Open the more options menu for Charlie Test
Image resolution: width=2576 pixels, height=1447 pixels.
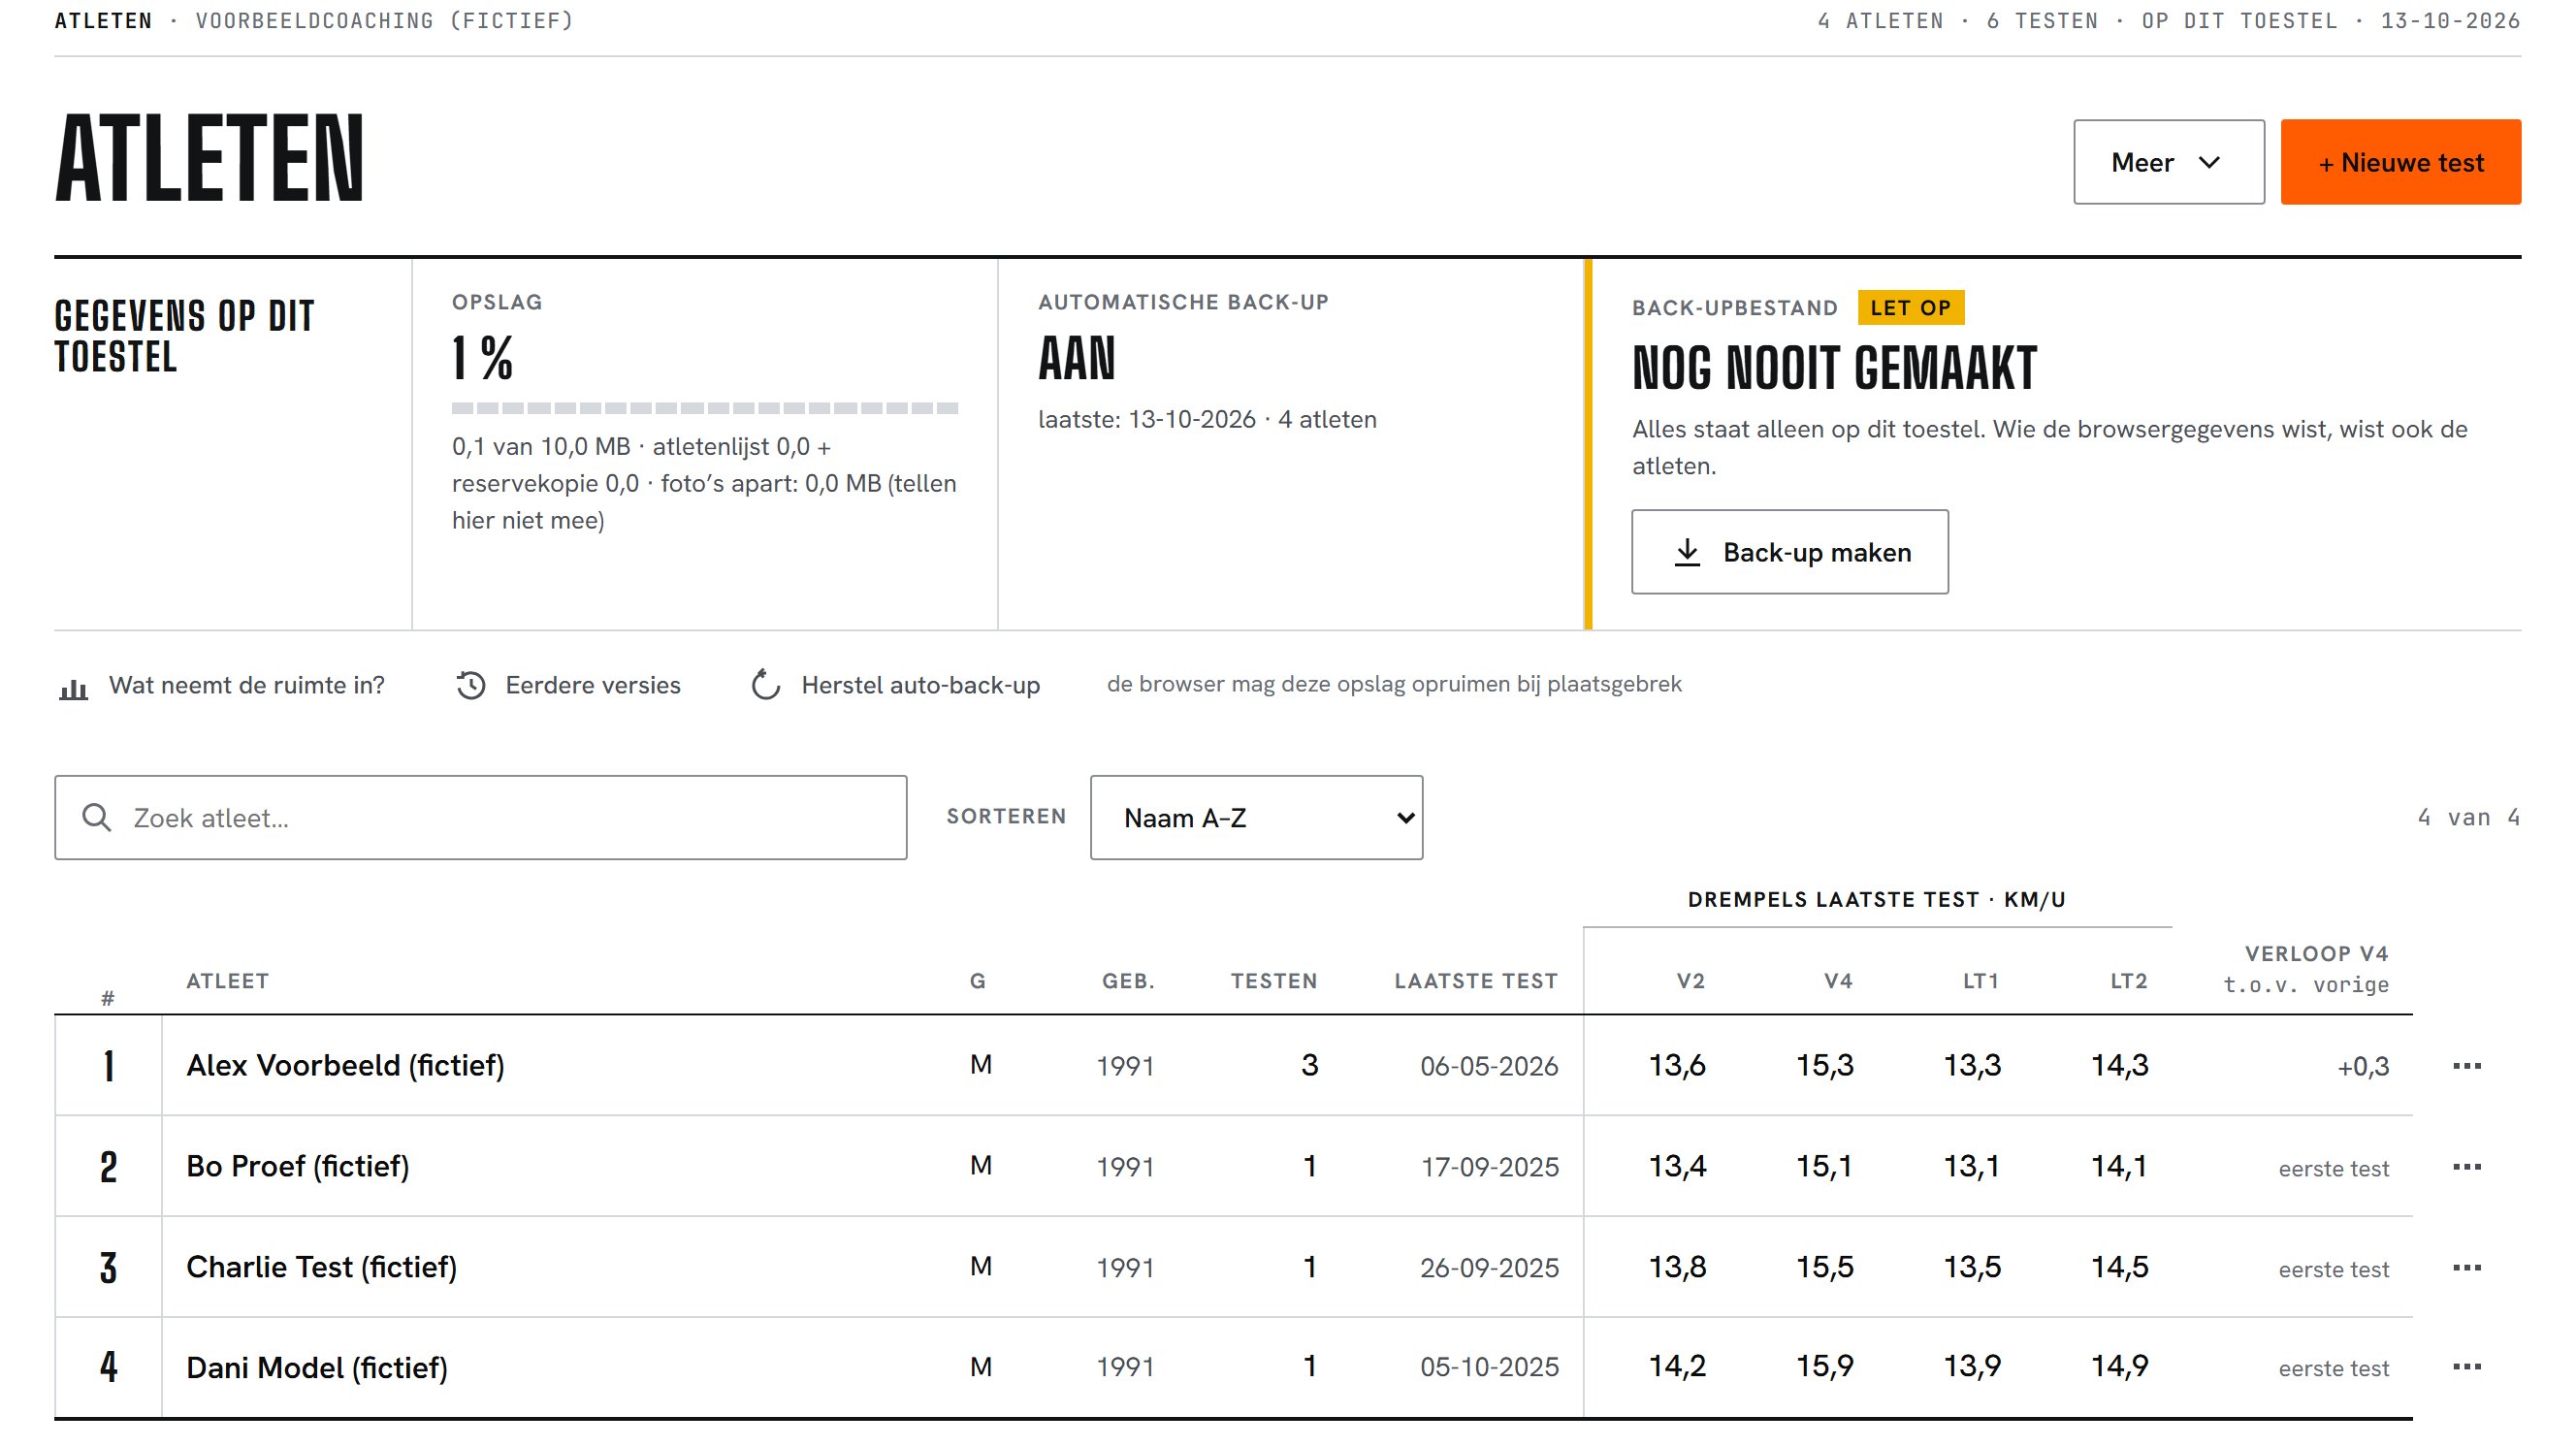2466,1267
